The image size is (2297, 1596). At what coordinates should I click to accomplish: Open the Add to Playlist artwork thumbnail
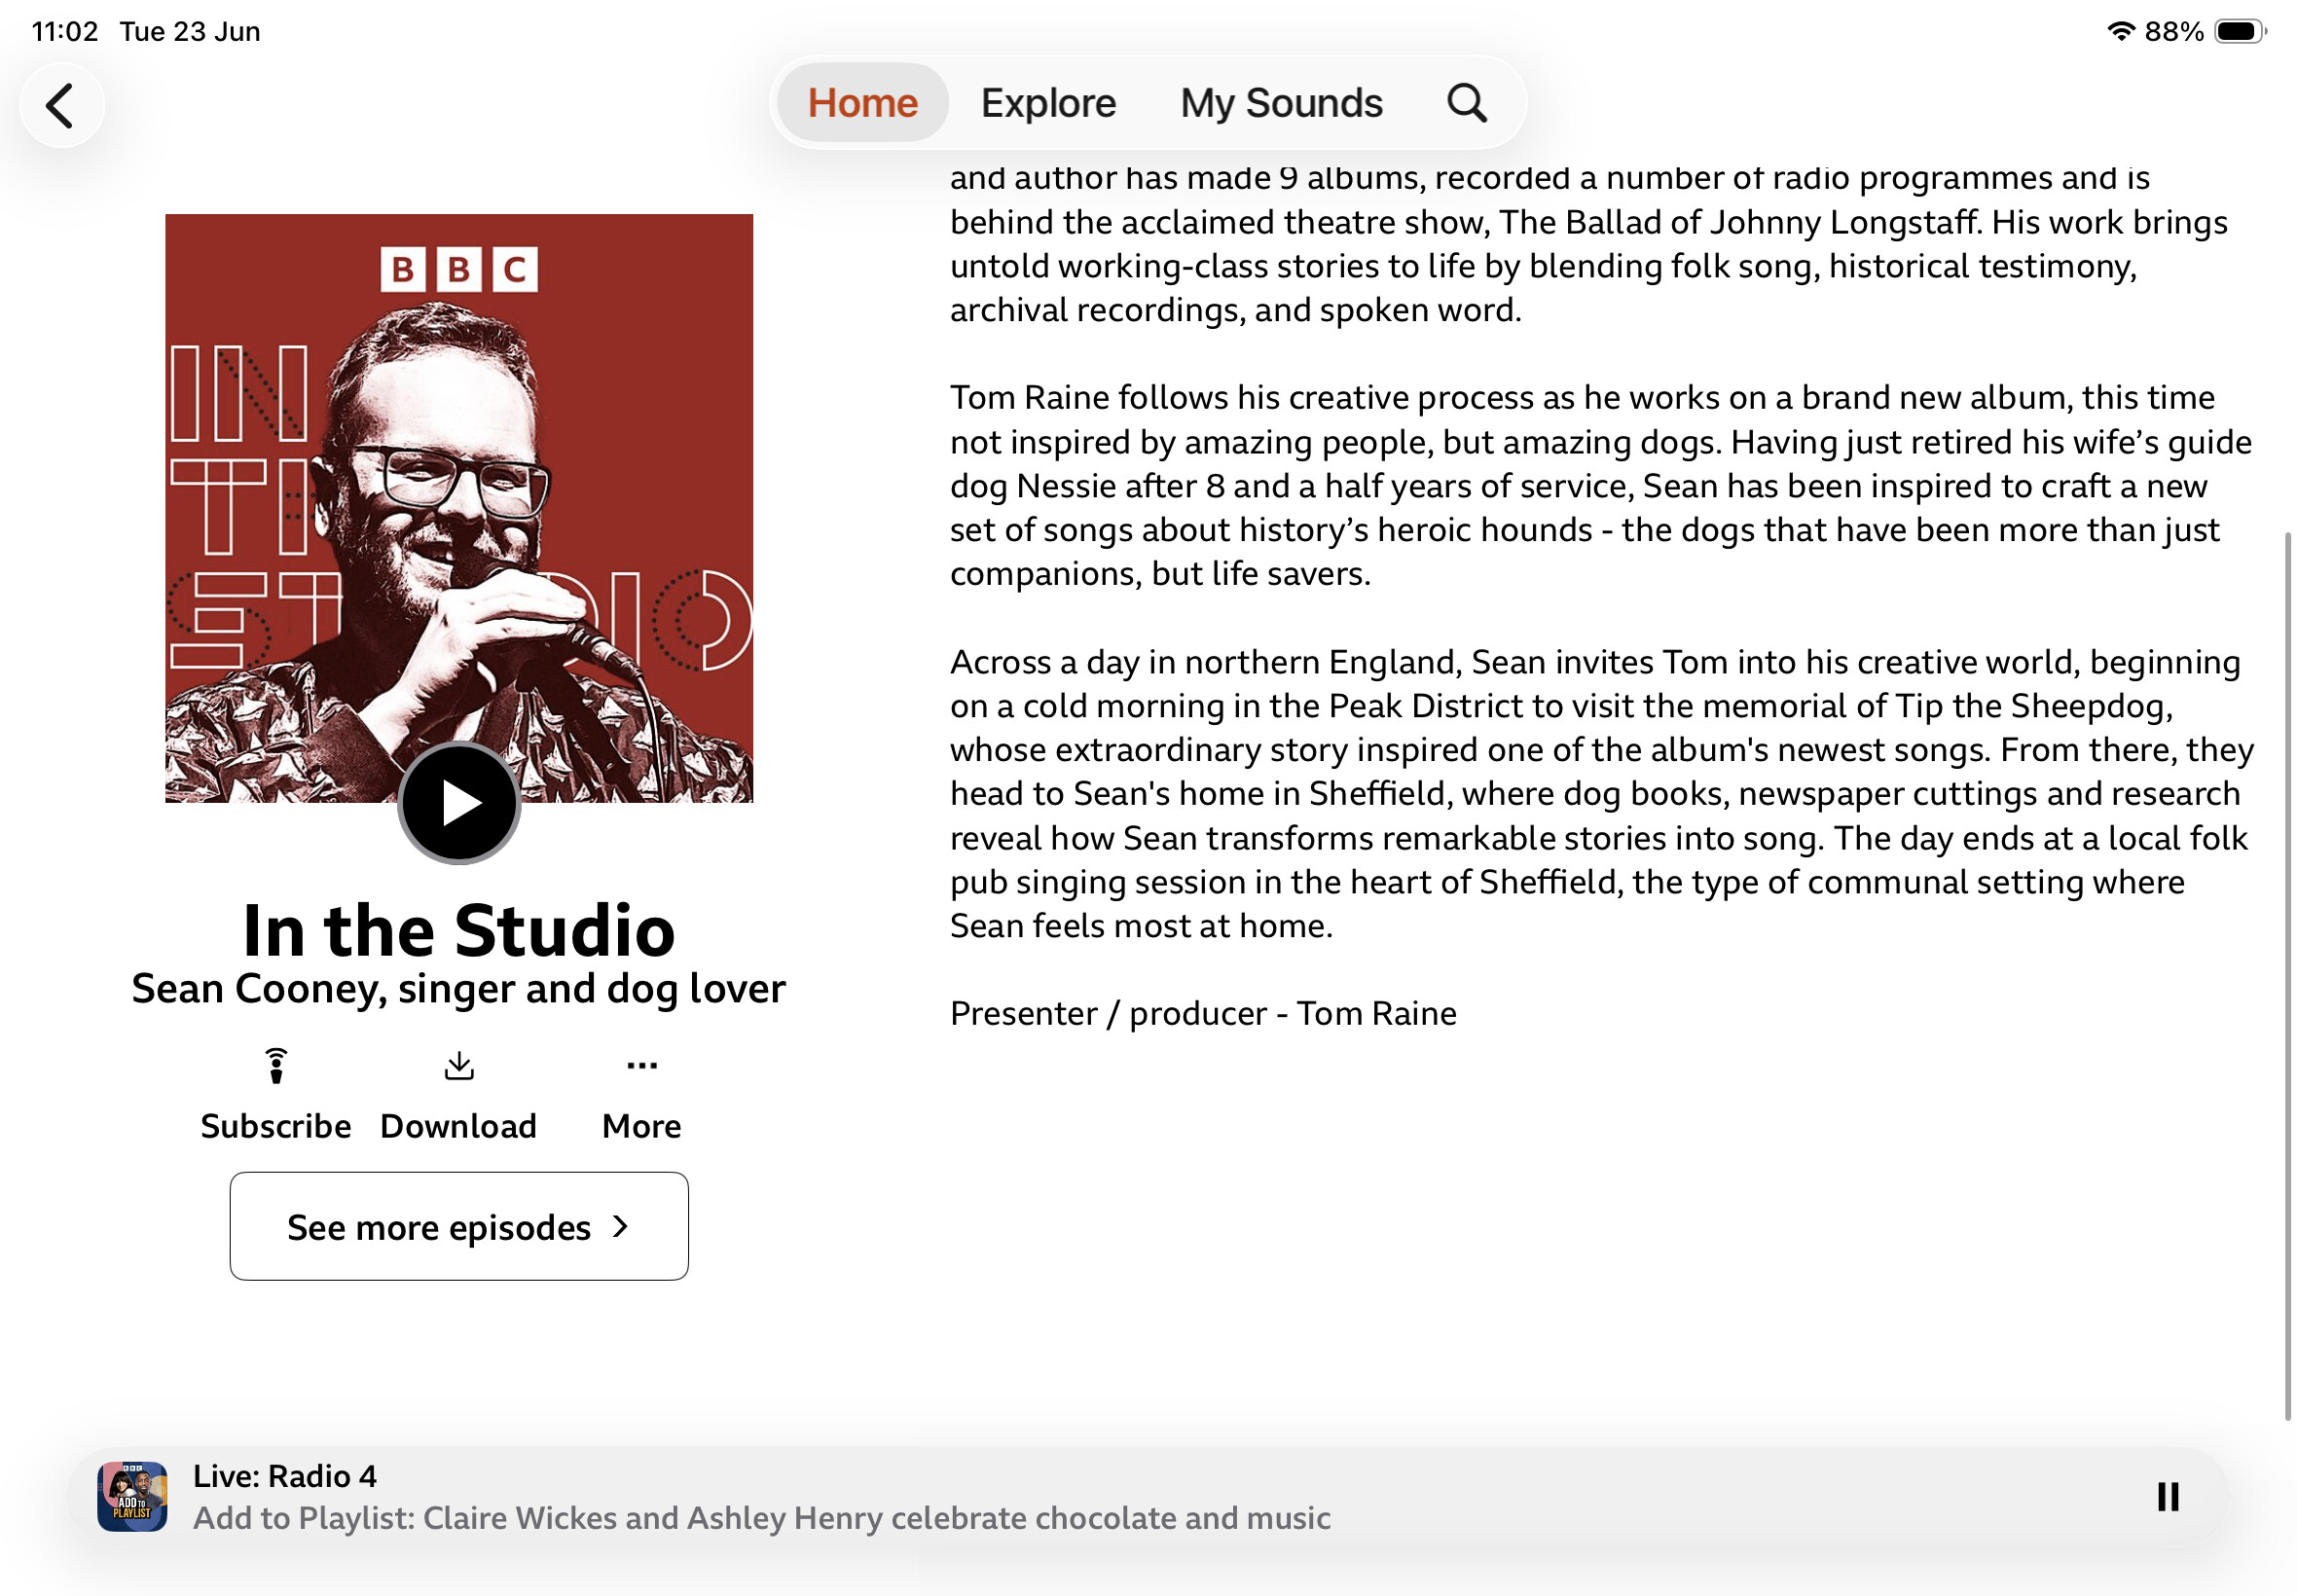(132, 1497)
